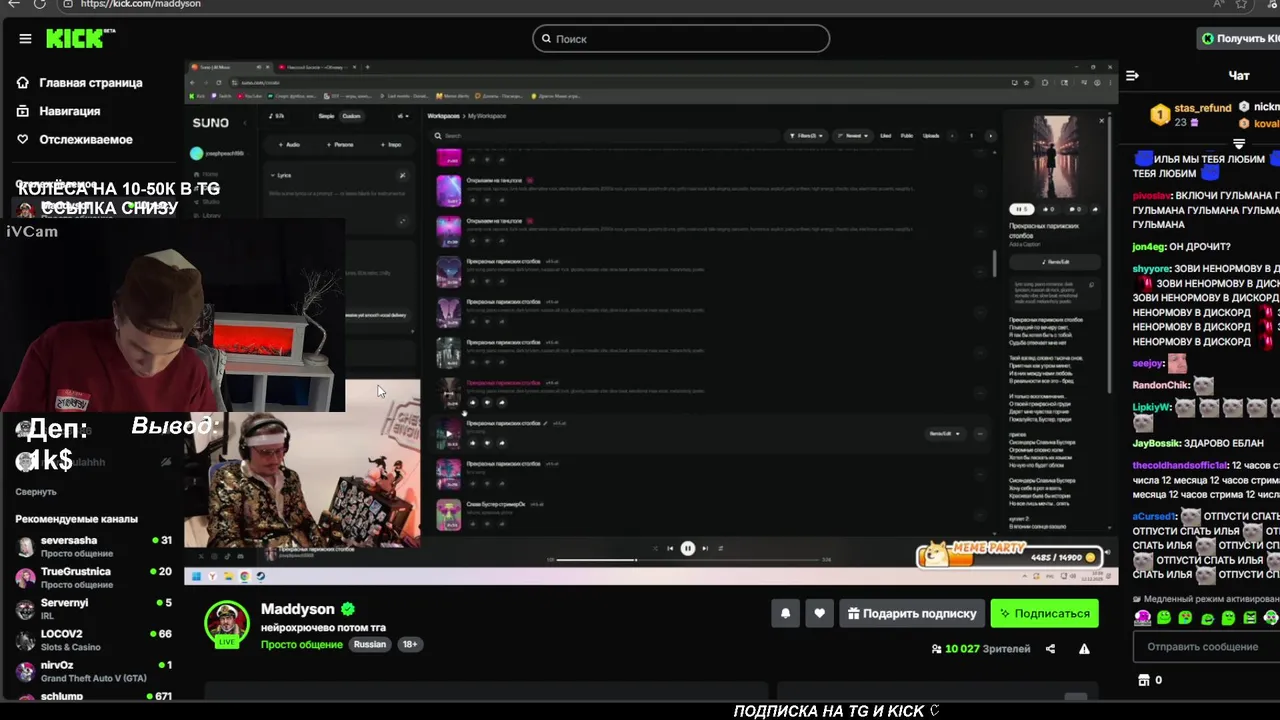Expand the chat leaderboard arrow
This screenshot has width=1280, height=720.
pos(1238,144)
